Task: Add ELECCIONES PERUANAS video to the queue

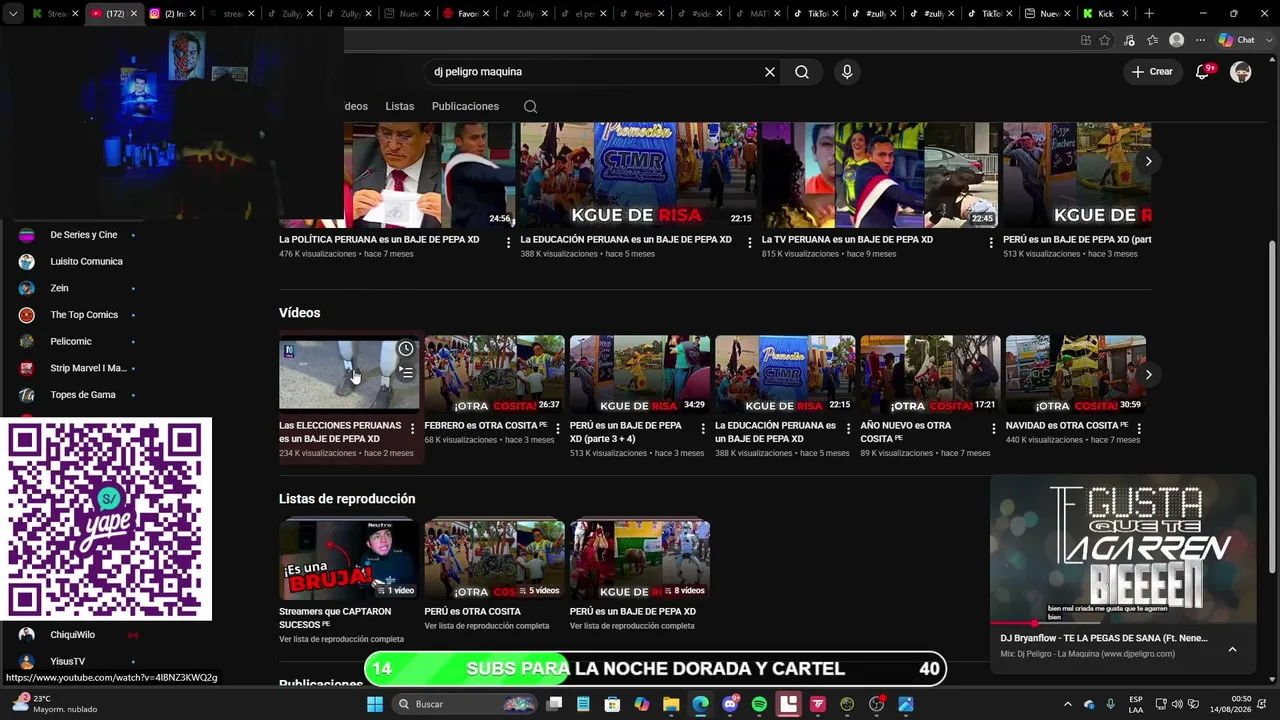Action: pyautogui.click(x=406, y=373)
